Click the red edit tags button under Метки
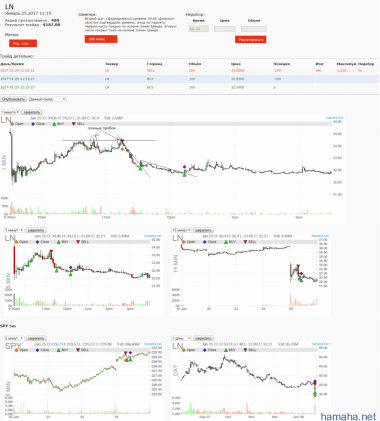The height and width of the screenshot is (421, 380). click(23, 43)
